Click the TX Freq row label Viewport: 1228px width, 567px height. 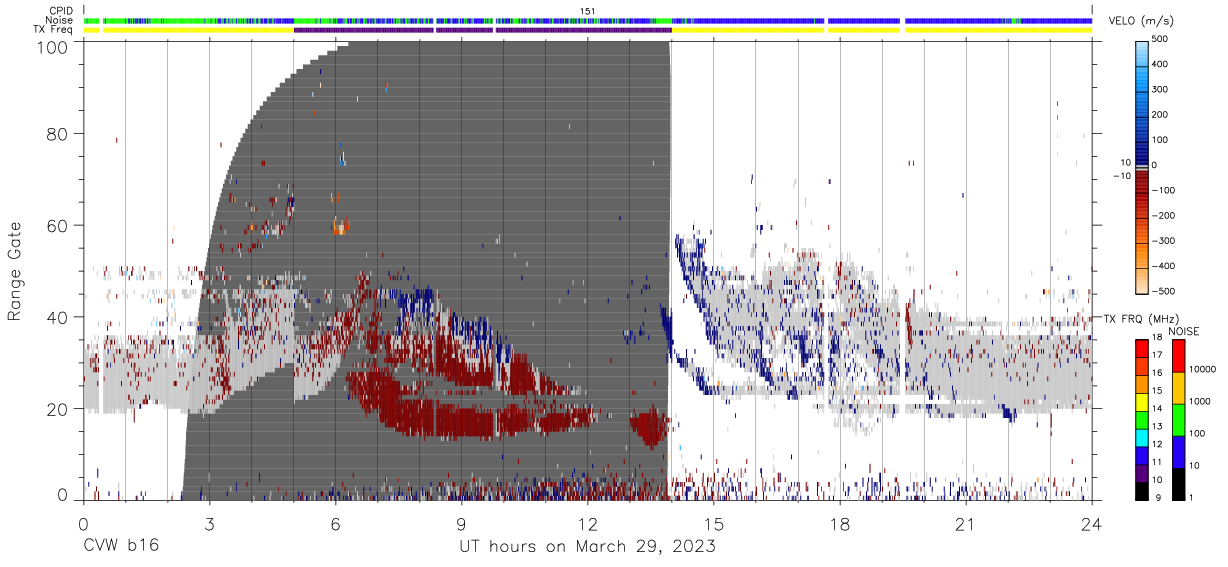tap(54, 29)
